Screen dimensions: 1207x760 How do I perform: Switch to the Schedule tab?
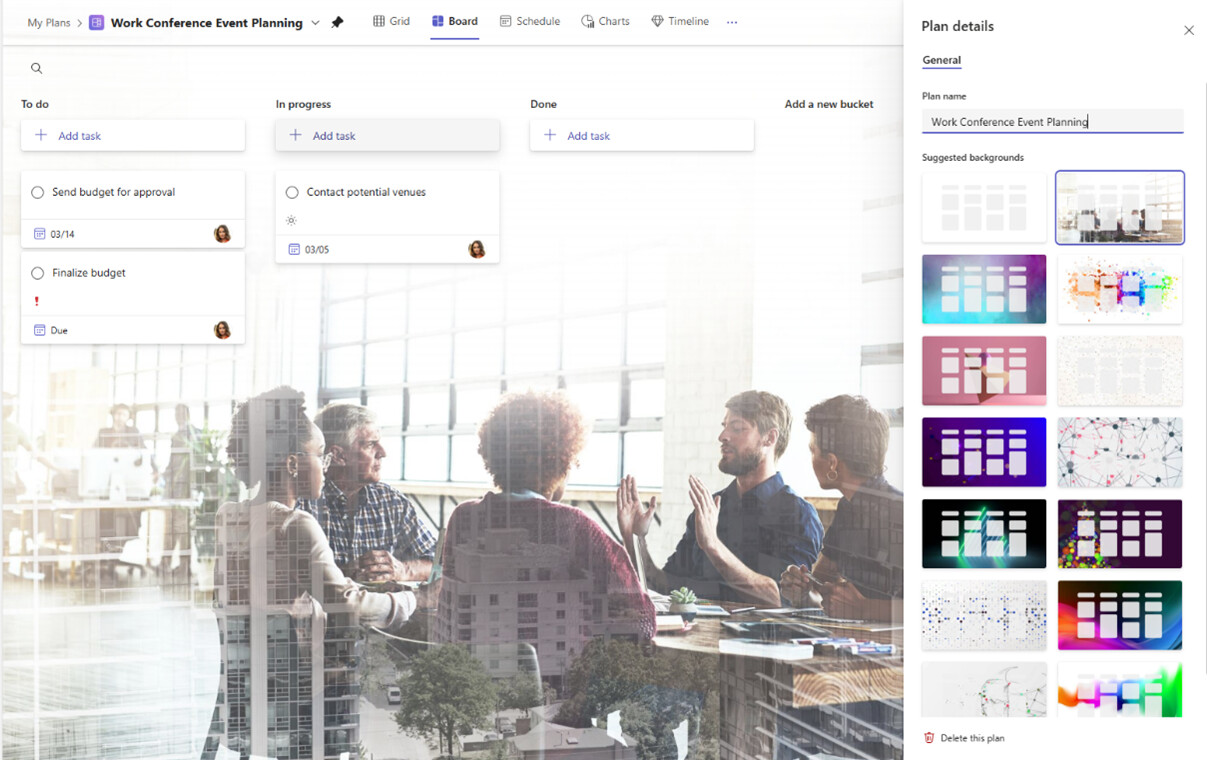click(x=530, y=20)
